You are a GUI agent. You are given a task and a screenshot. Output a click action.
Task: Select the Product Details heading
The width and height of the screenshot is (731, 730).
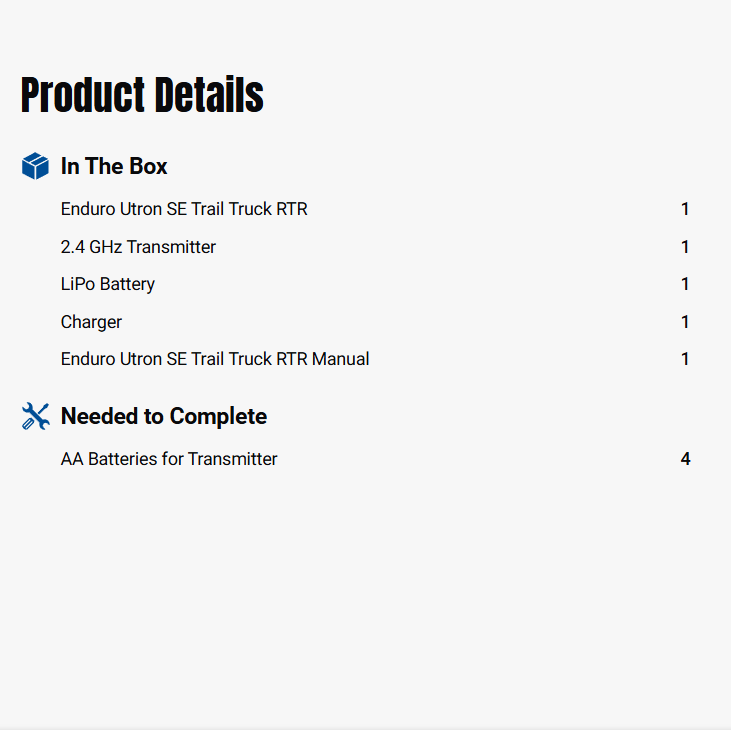click(142, 95)
